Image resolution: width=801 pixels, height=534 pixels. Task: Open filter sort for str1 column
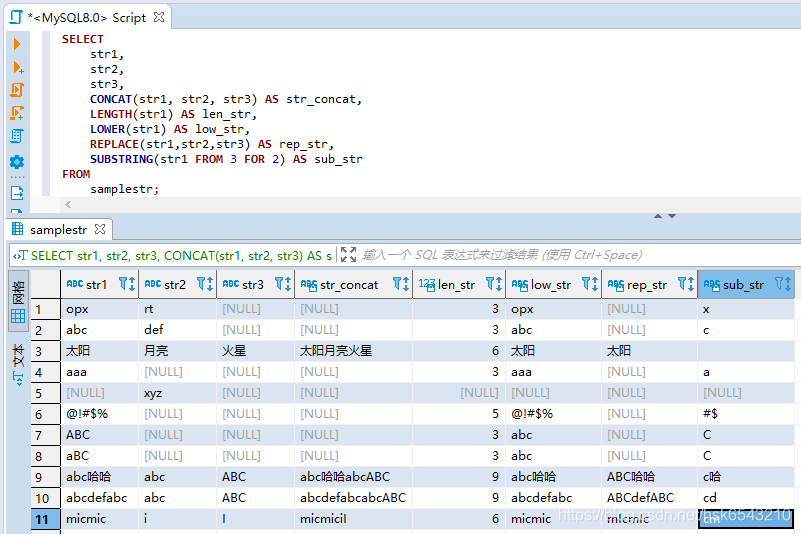127,284
